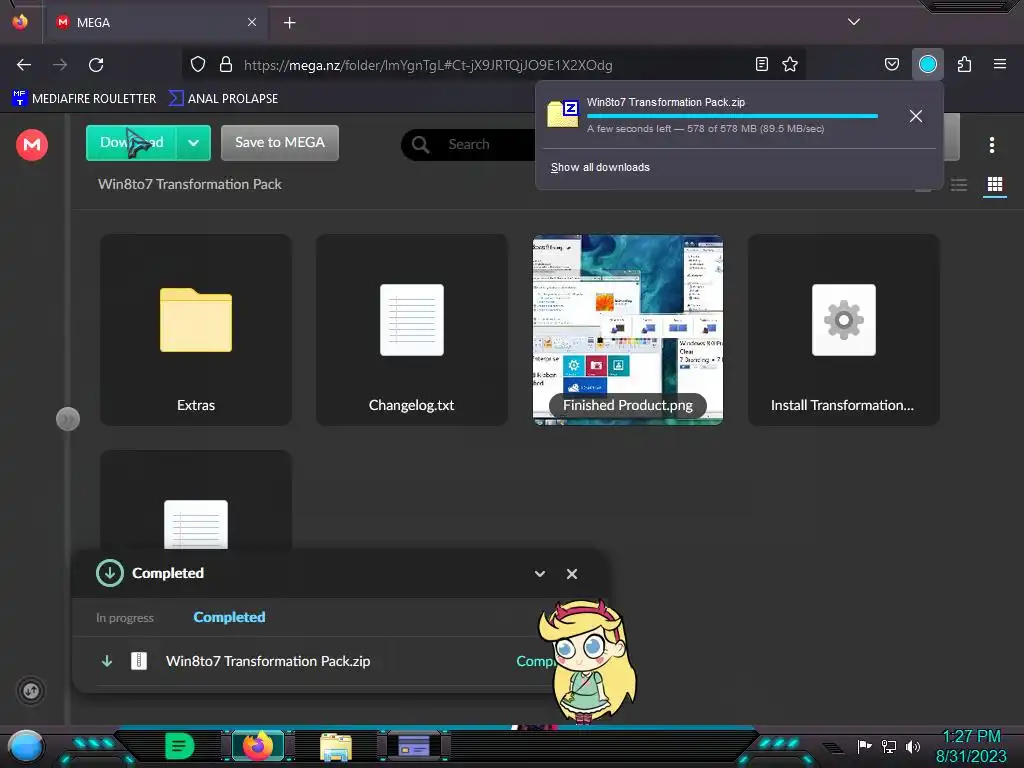Viewport: 1024px width, 768px height.
Task: List all tabs with the chevron
Action: coord(854,22)
